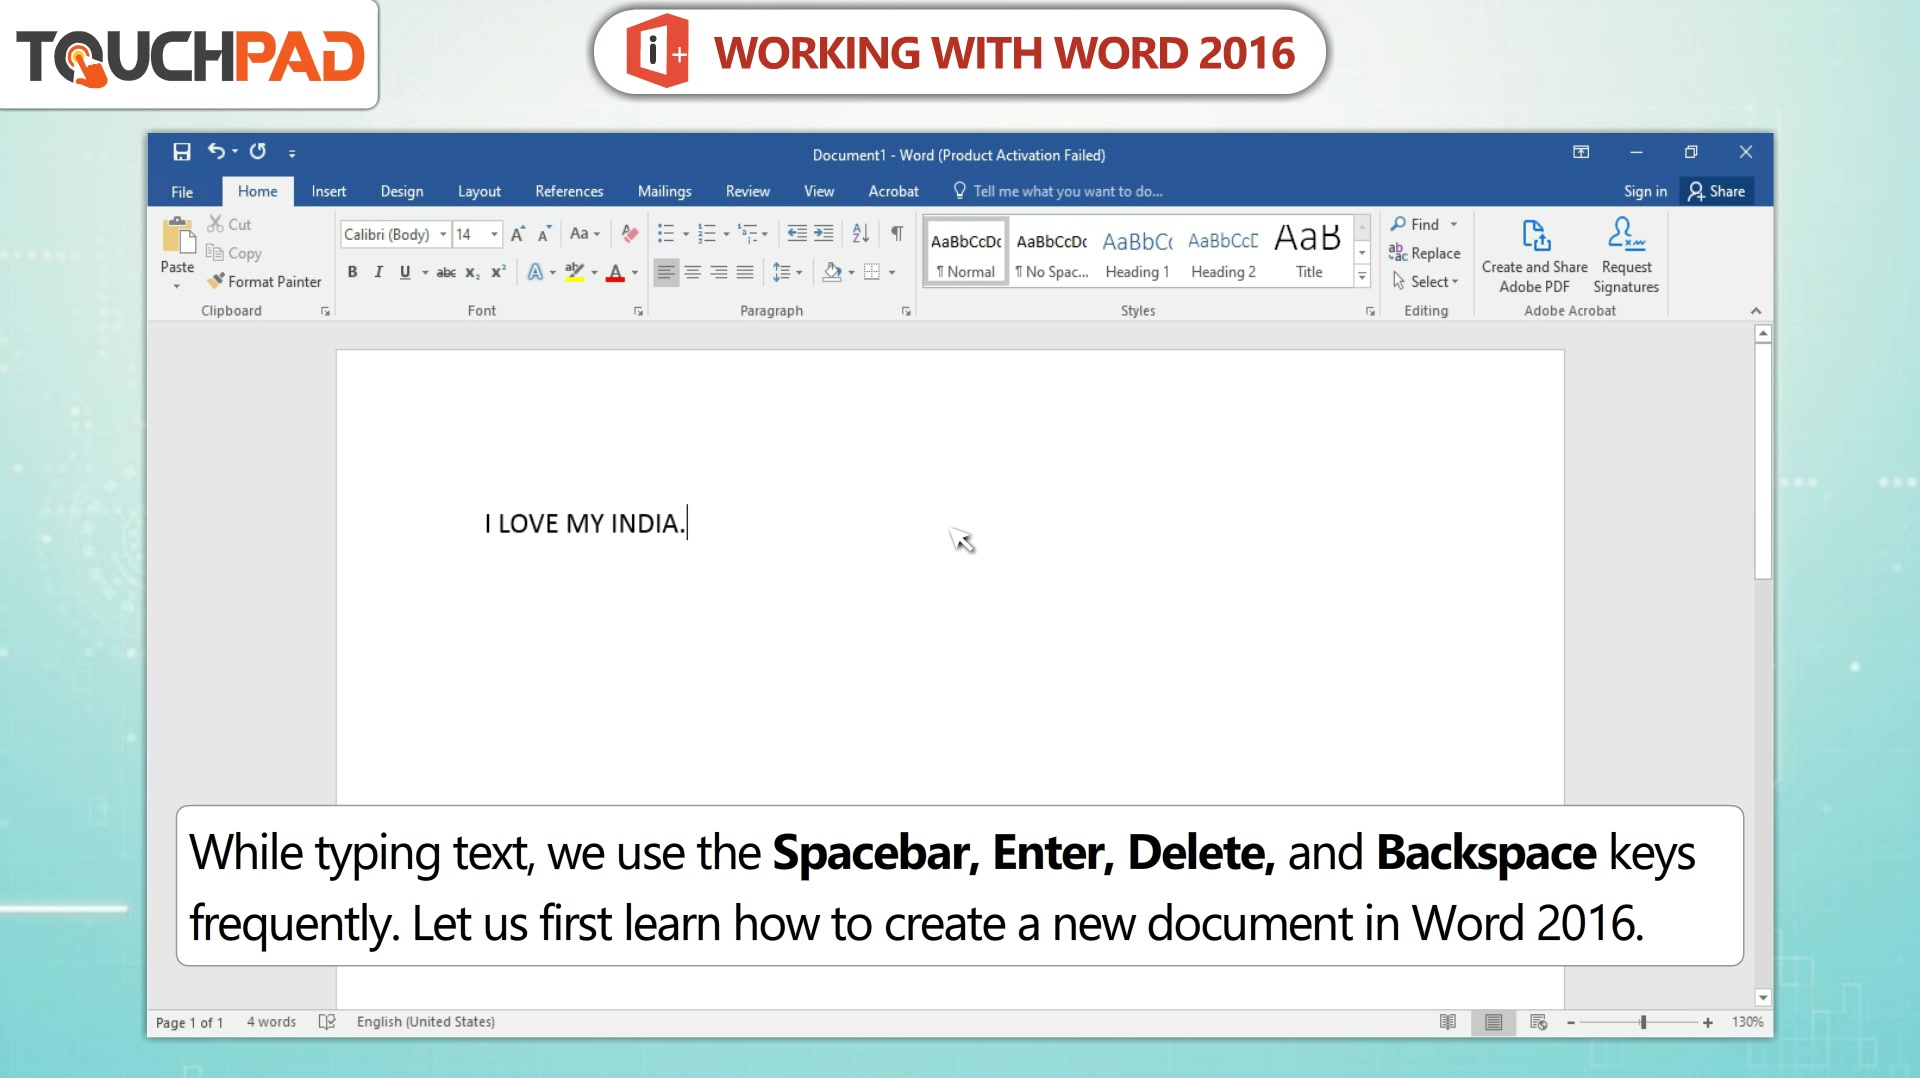Toggle Bold formatting
The width and height of the screenshot is (1920, 1078).
tap(352, 272)
